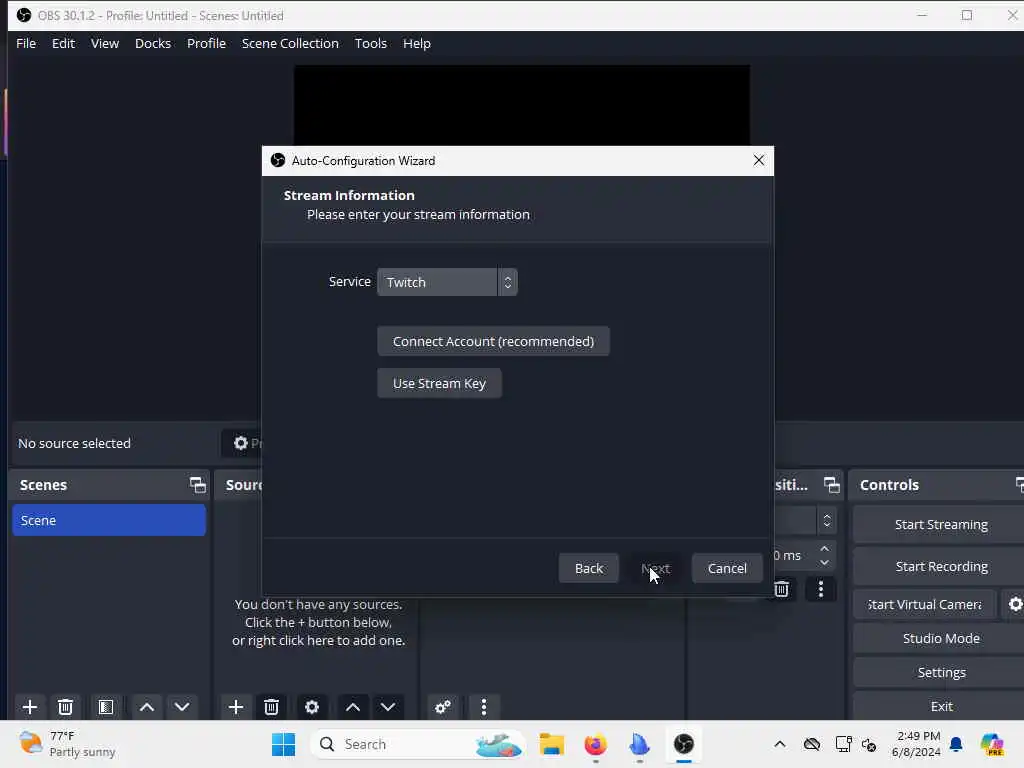The height and width of the screenshot is (768, 1024).
Task: Open the Profile menu
Action: point(206,43)
